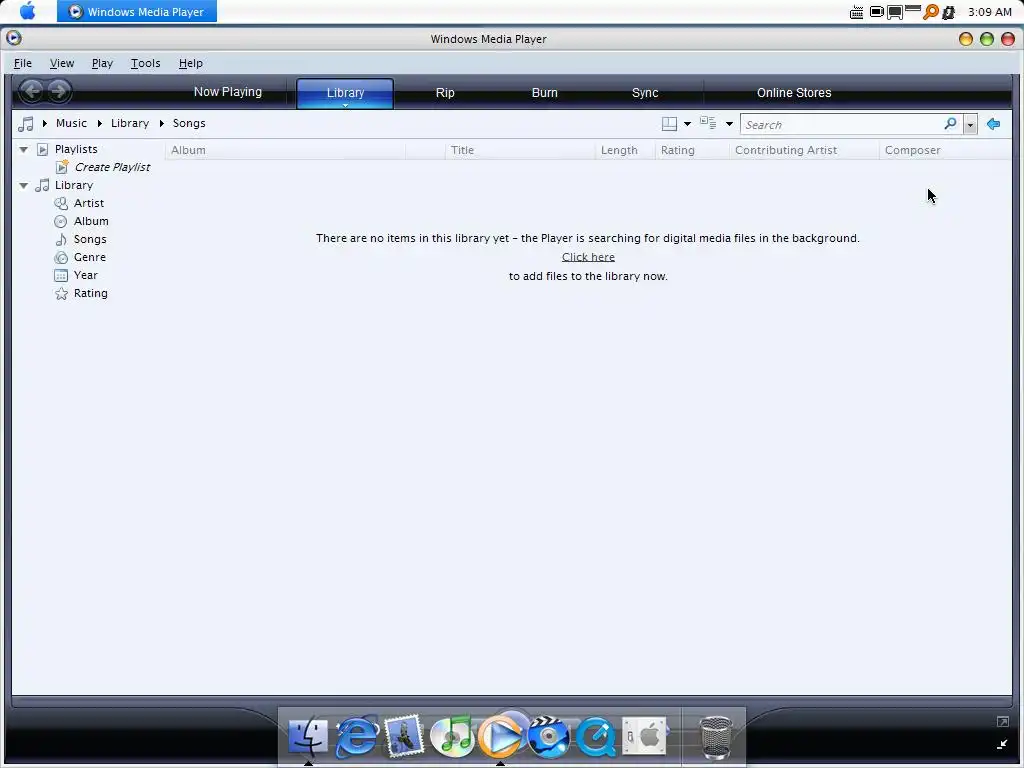This screenshot has width=1024, height=768.
Task: Open the Search box dropdown arrow
Action: pyautogui.click(x=970, y=125)
